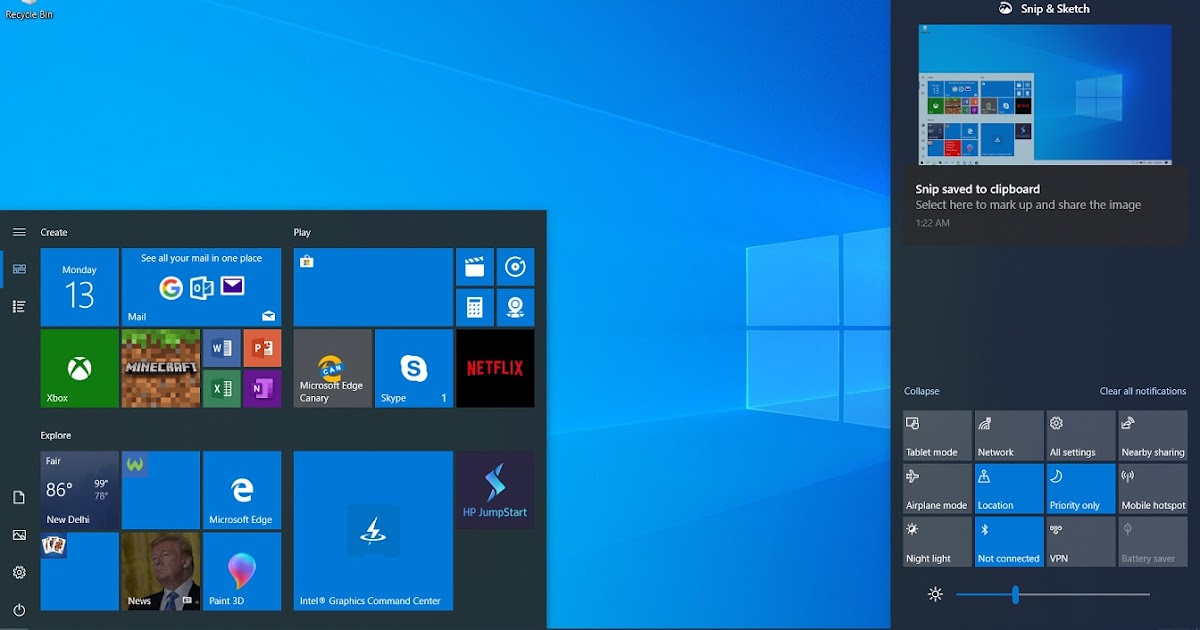1200x630 pixels.
Task: Launch the Netflix tile
Action: 495,368
